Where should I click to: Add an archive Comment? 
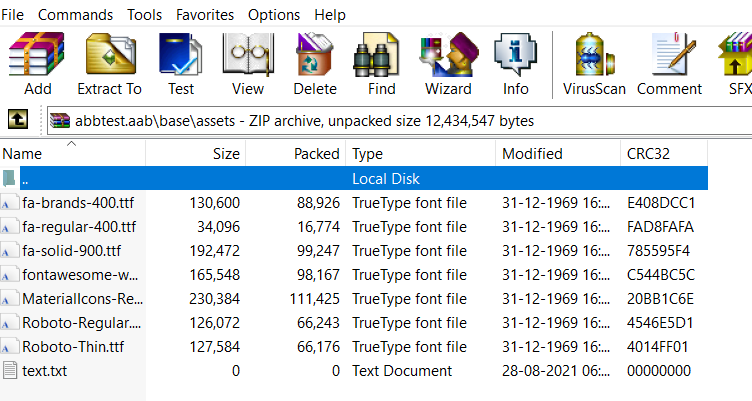(669, 62)
